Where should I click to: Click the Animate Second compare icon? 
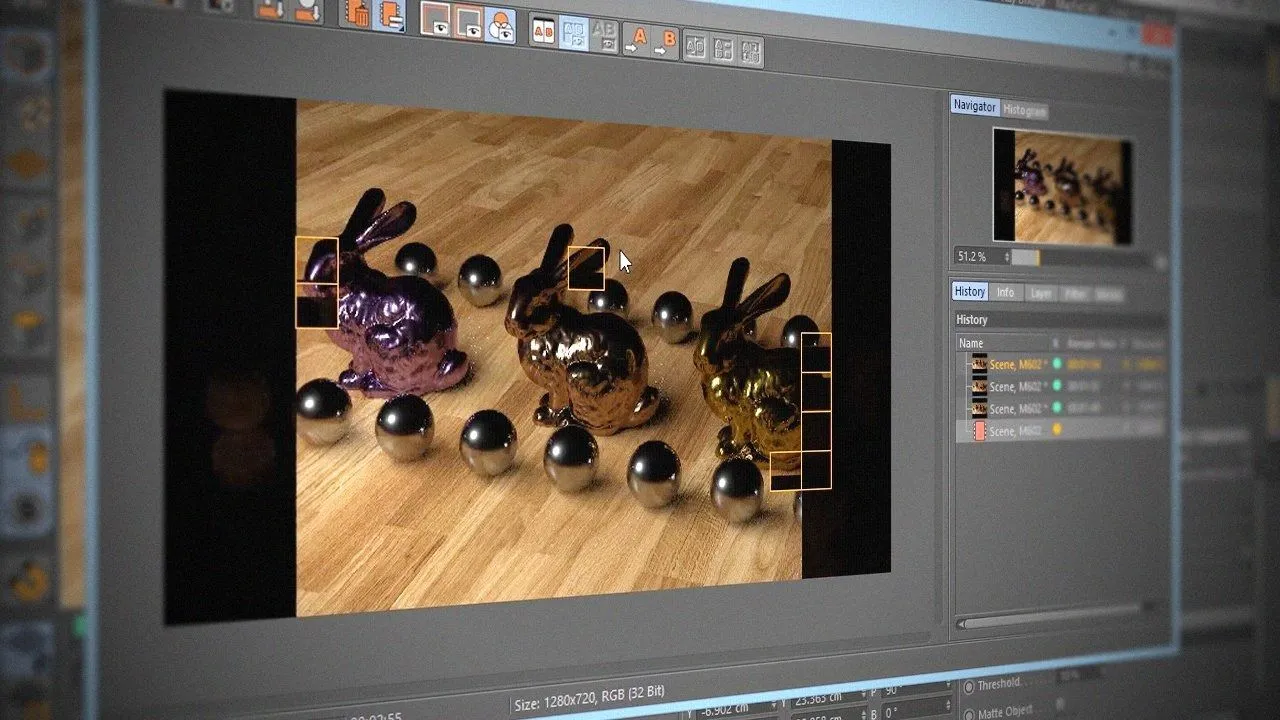click(x=750, y=49)
